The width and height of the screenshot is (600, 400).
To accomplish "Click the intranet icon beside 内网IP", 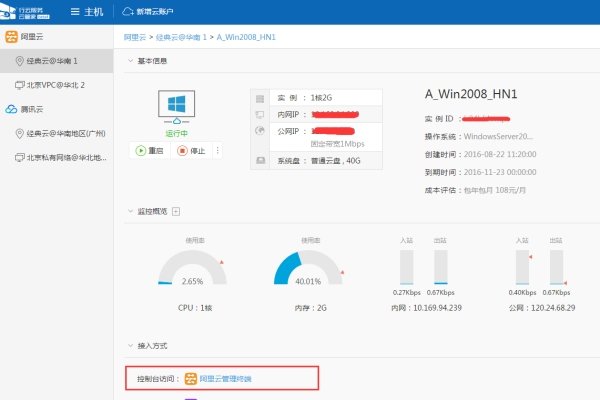I will point(260,114).
